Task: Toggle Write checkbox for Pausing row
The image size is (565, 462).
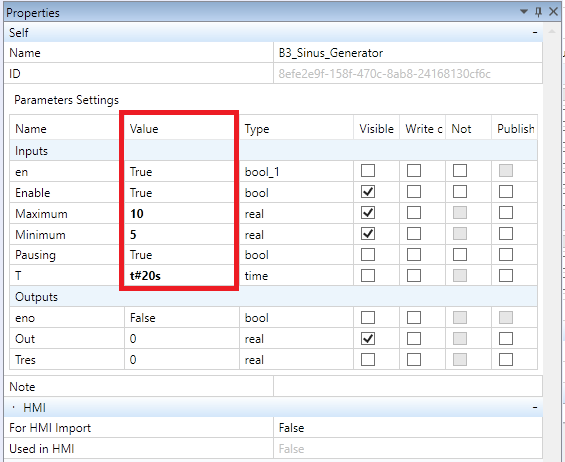Action: click(x=414, y=254)
